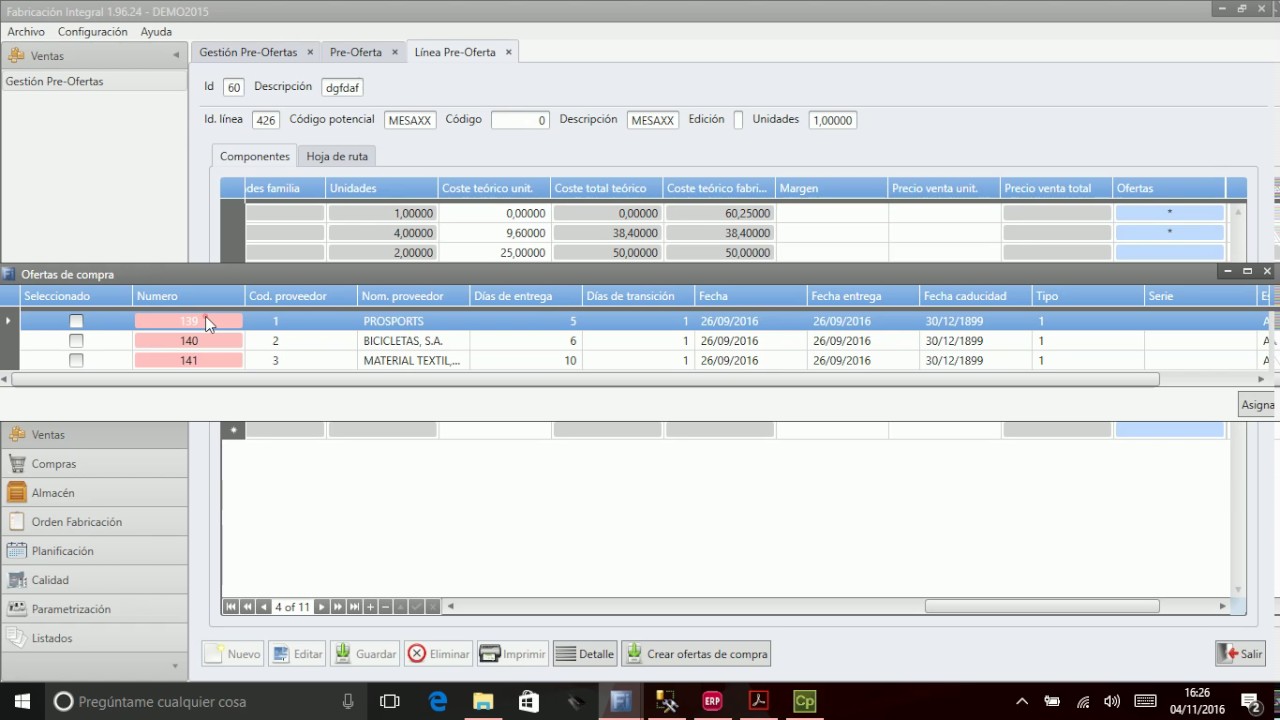This screenshot has height=720, width=1280.
Task: Go to first record in grid navigator
Action: coord(231,607)
